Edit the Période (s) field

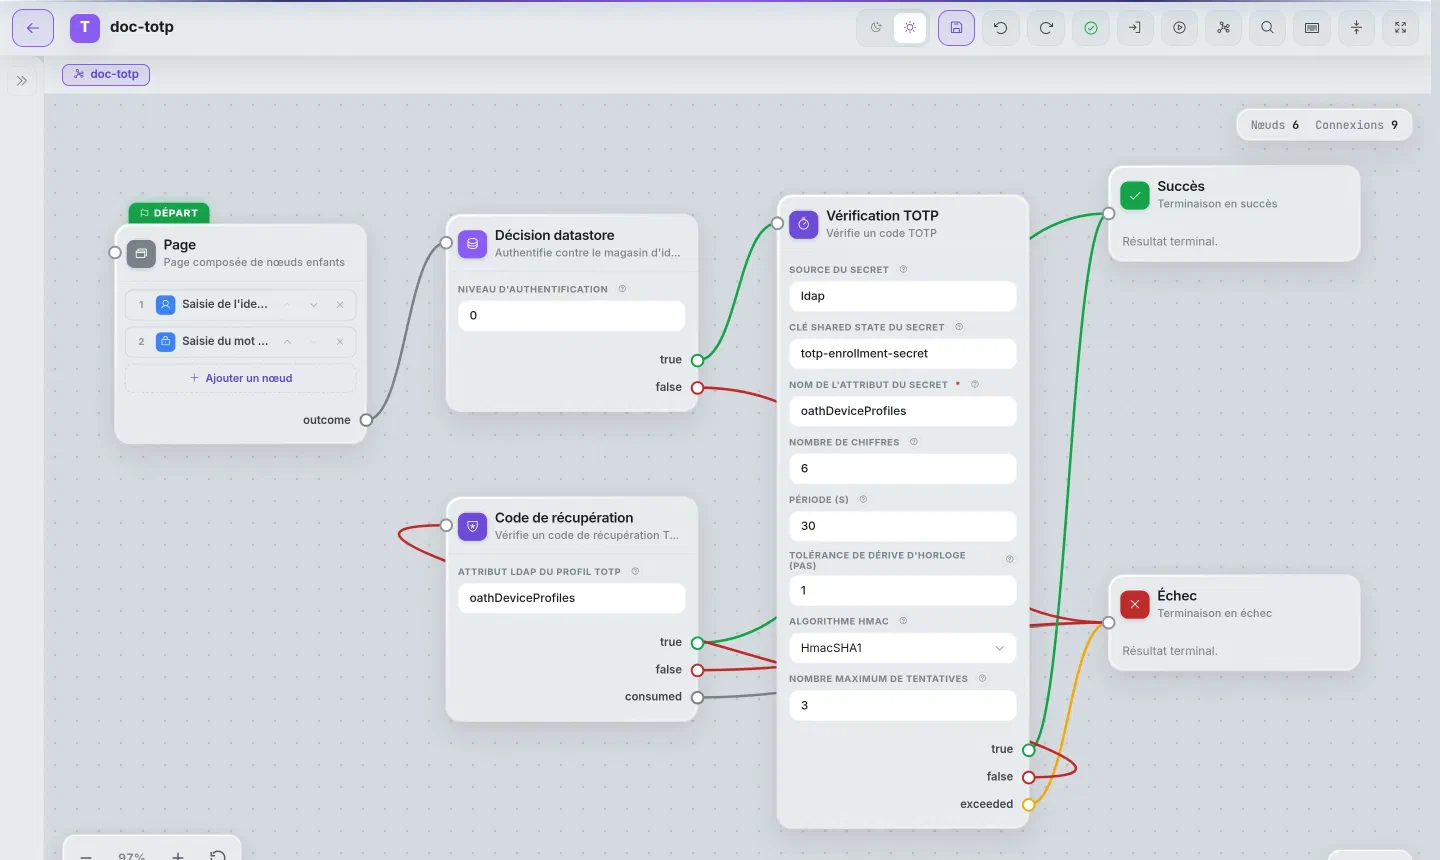coord(903,526)
